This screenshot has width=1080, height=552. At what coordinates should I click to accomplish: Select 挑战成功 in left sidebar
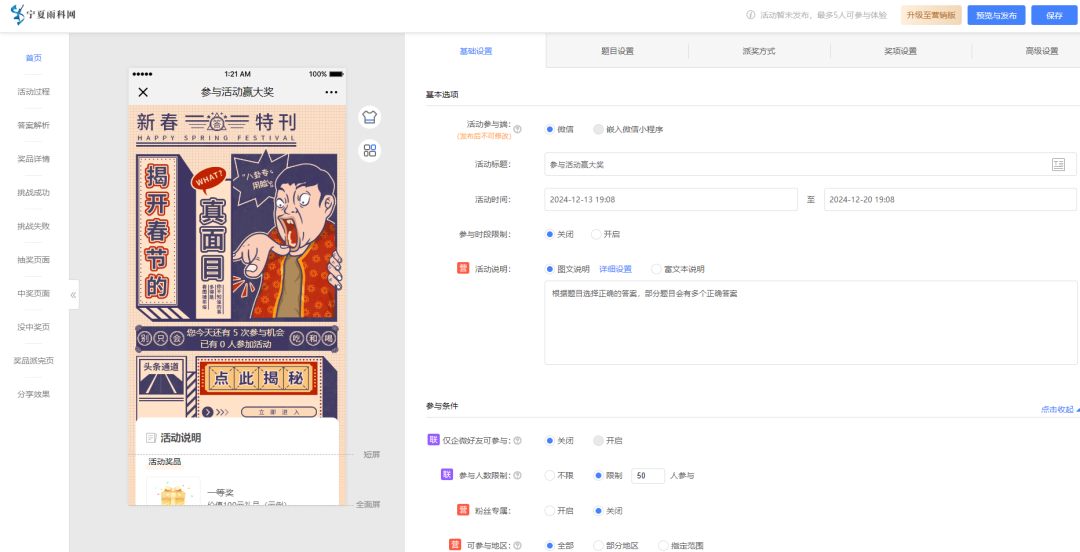(34, 193)
